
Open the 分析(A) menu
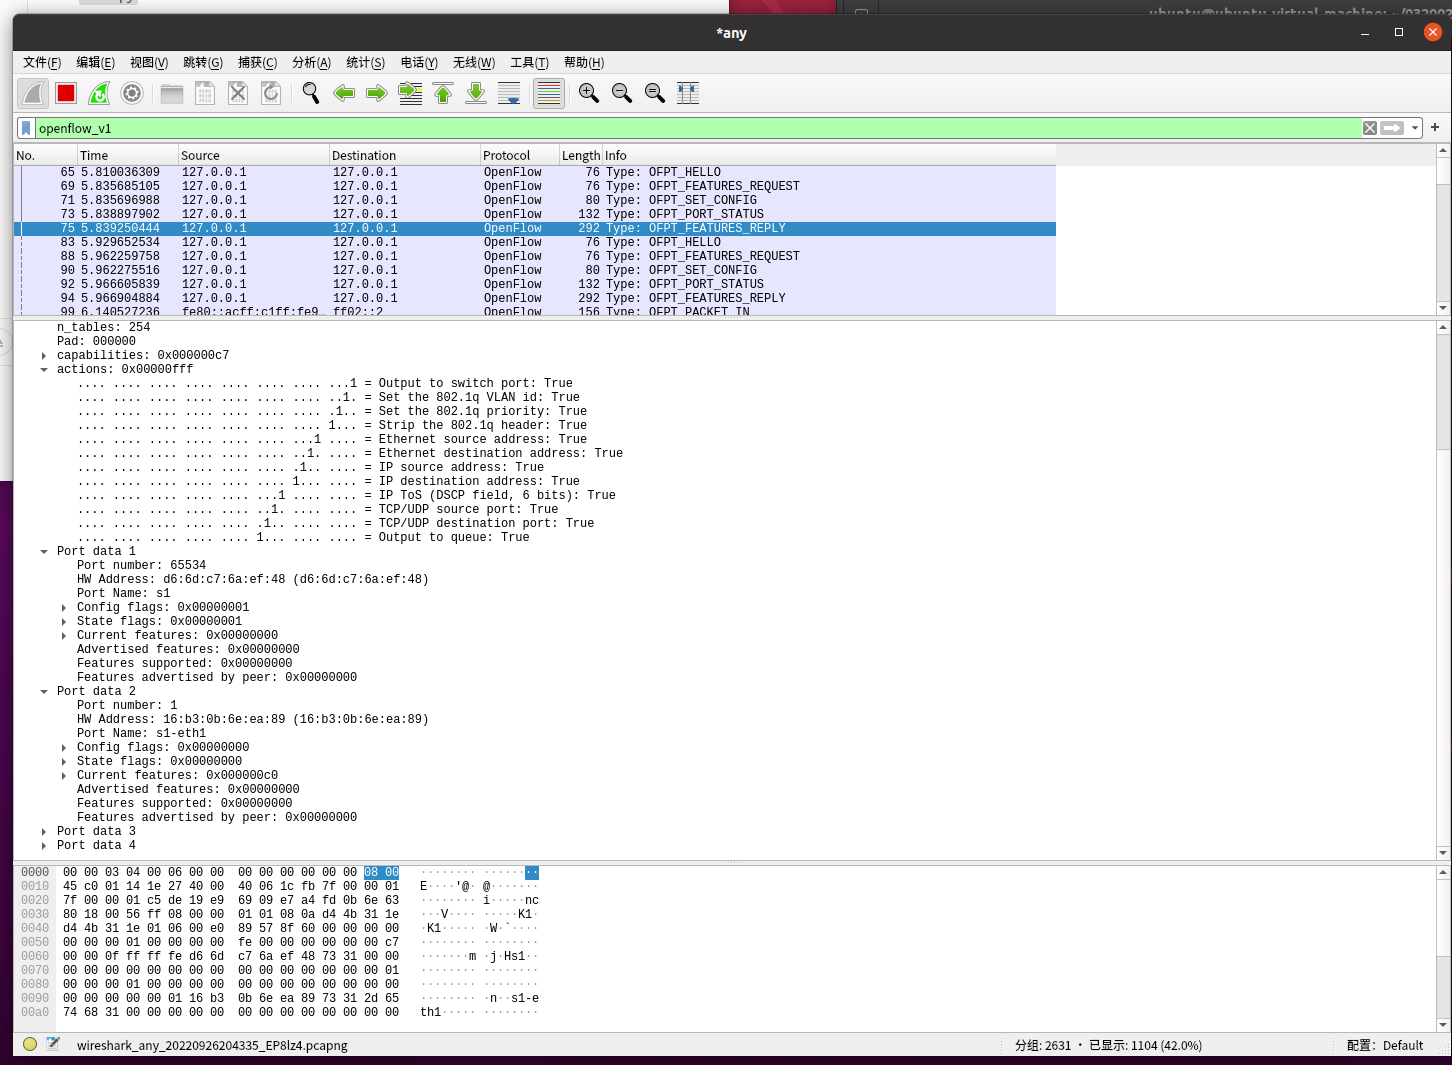pos(311,62)
